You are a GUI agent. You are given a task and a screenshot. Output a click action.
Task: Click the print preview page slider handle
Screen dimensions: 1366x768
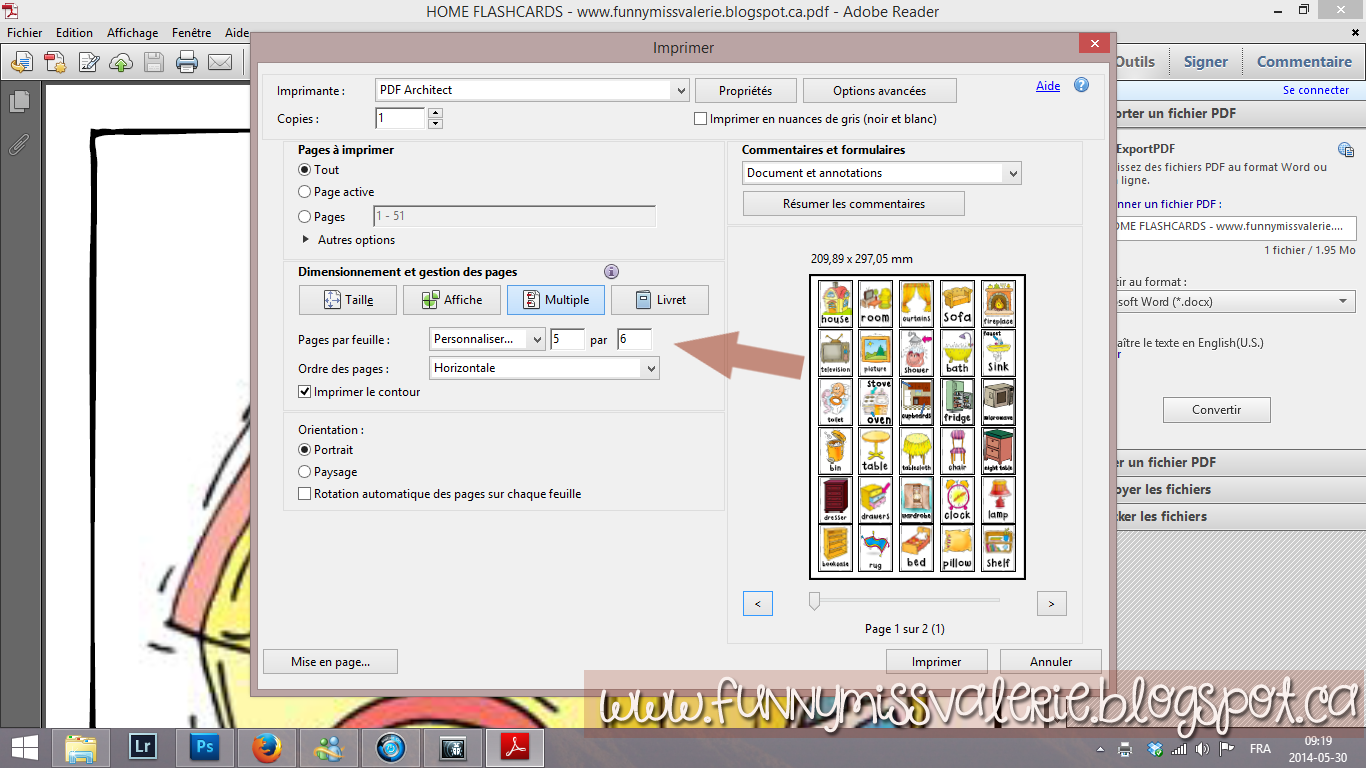pos(814,600)
